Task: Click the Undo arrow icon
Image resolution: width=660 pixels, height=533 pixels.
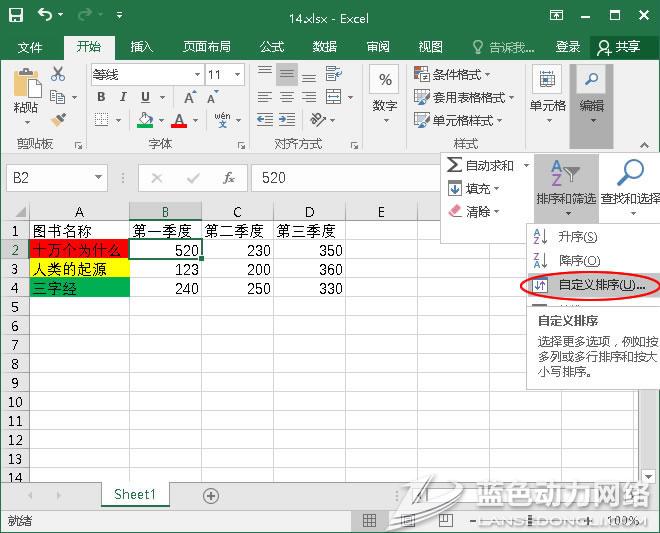Action: click(x=45, y=15)
